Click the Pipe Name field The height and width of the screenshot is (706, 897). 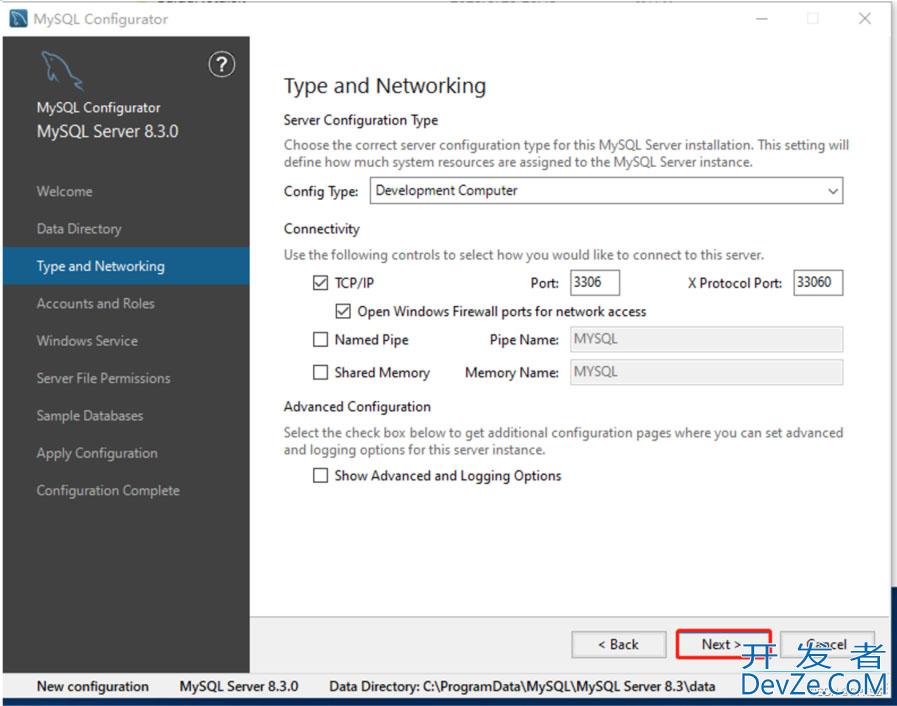pyautogui.click(x=707, y=339)
